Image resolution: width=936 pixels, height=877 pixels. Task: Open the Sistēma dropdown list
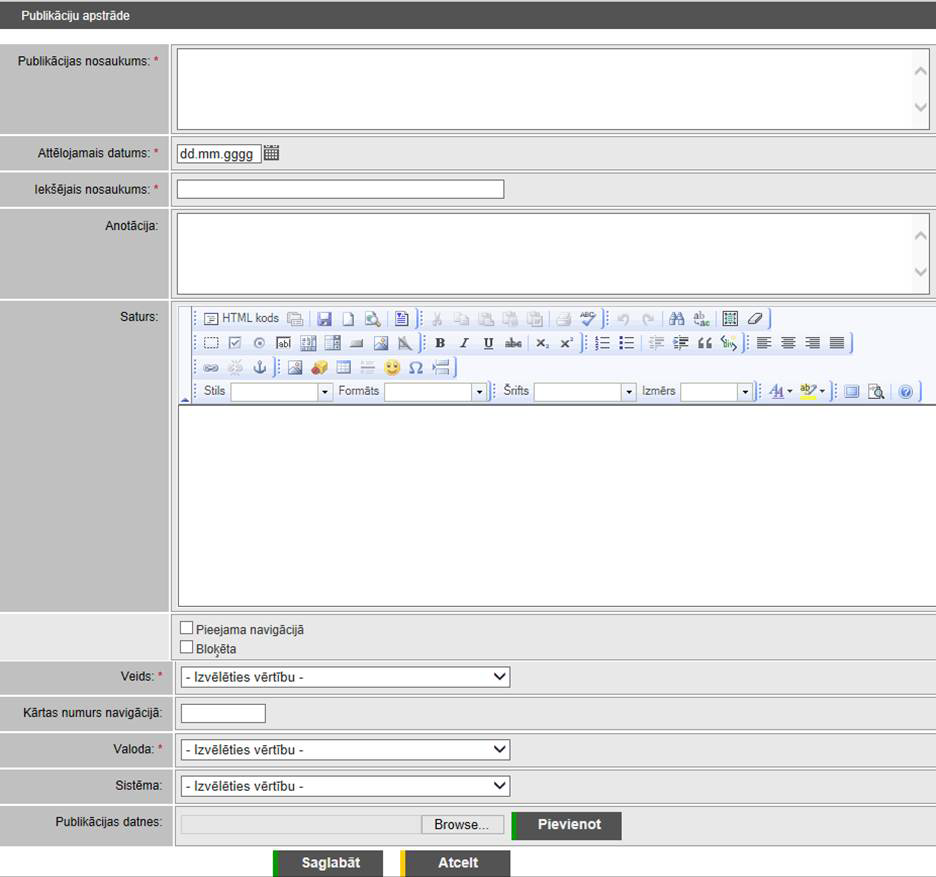tap(345, 786)
